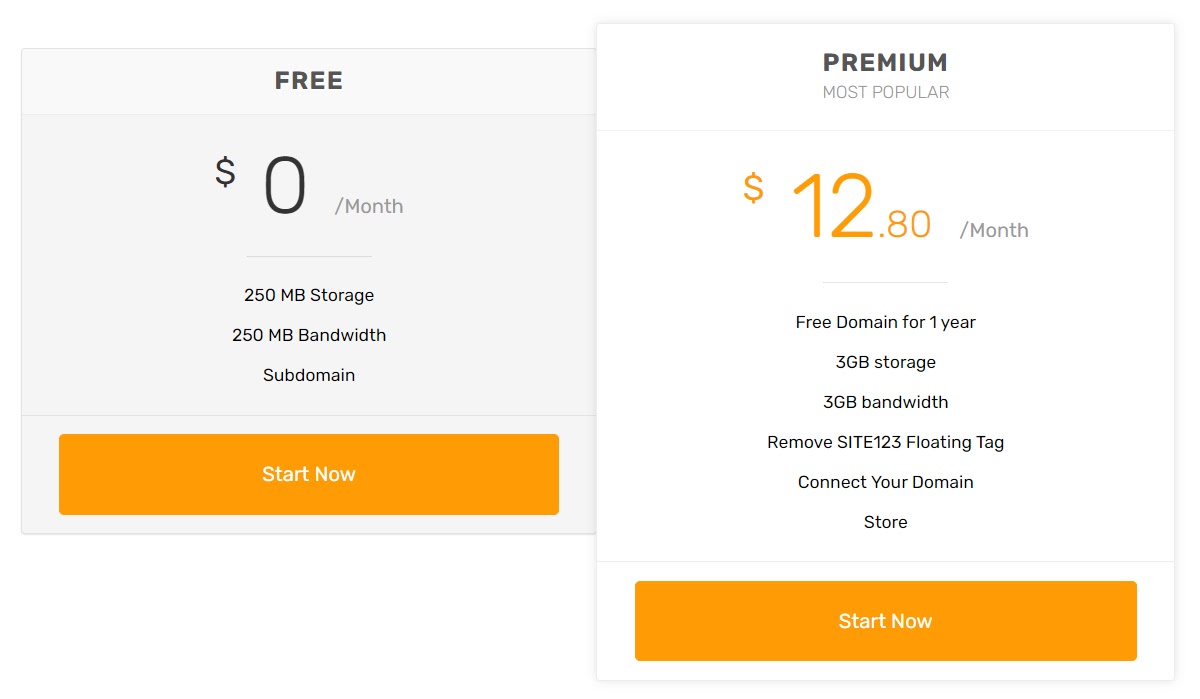The height and width of the screenshot is (699, 1200).
Task: Select the 'Subdomain' feature line
Action: point(308,375)
